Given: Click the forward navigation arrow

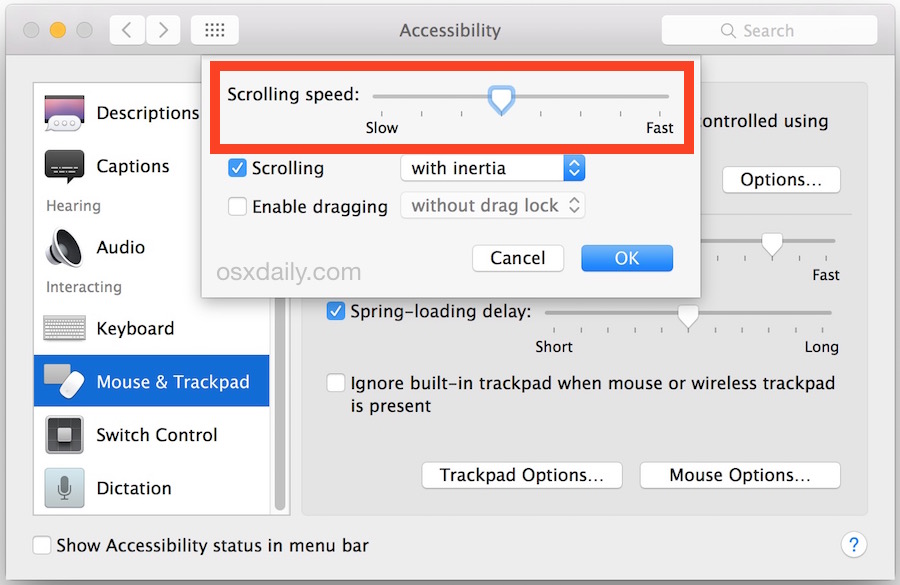Looking at the screenshot, I should [163, 30].
